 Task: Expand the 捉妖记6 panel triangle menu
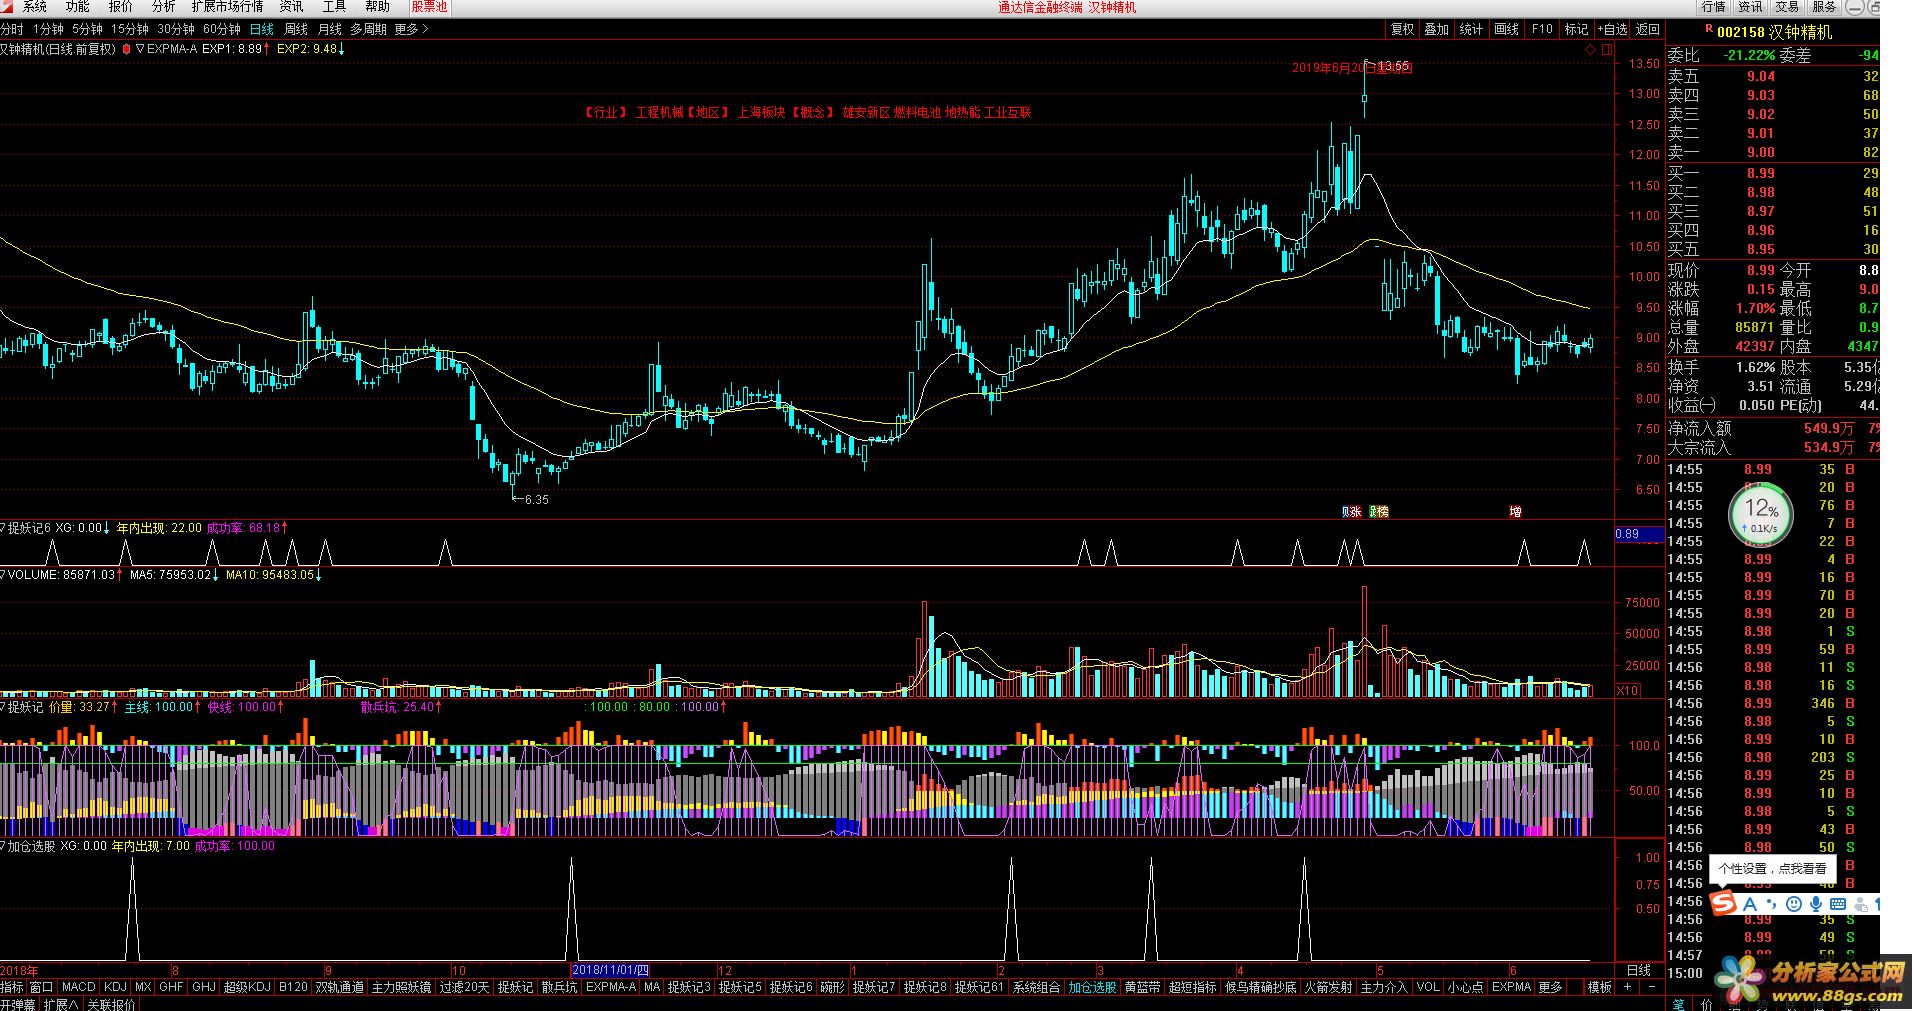pyautogui.click(x=3, y=528)
